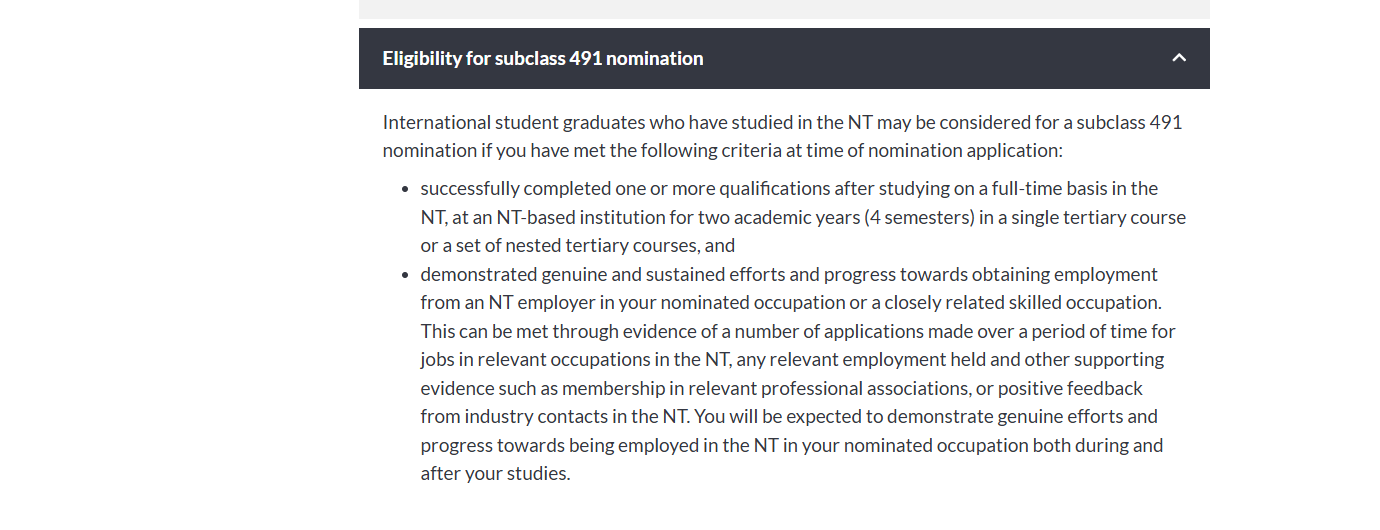Screen dimensions: 1380x530
Task: Click 'nomination if you have met the following criteria' line
Action: pyautogui.click(x=722, y=151)
